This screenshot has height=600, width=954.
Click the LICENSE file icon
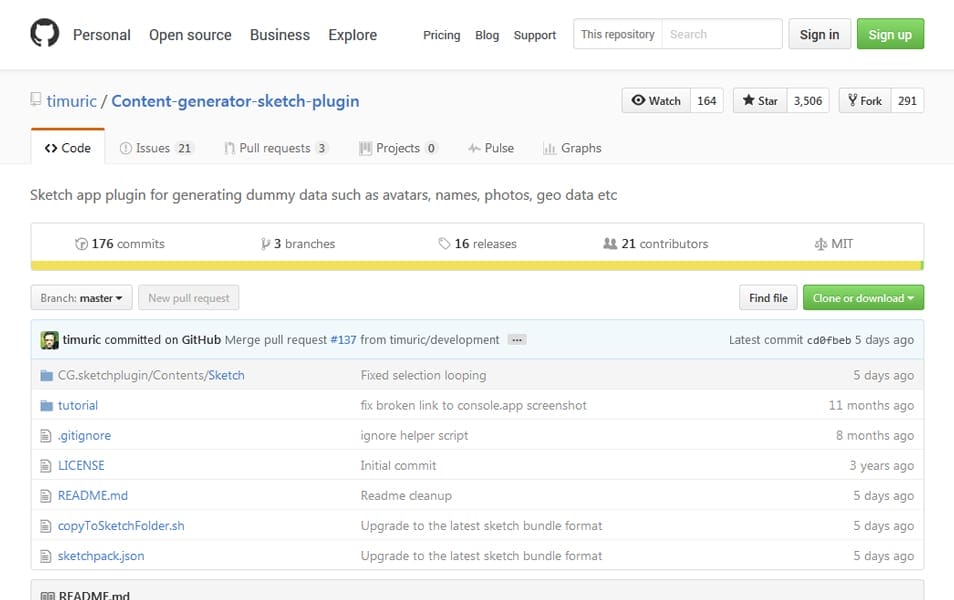pos(46,466)
